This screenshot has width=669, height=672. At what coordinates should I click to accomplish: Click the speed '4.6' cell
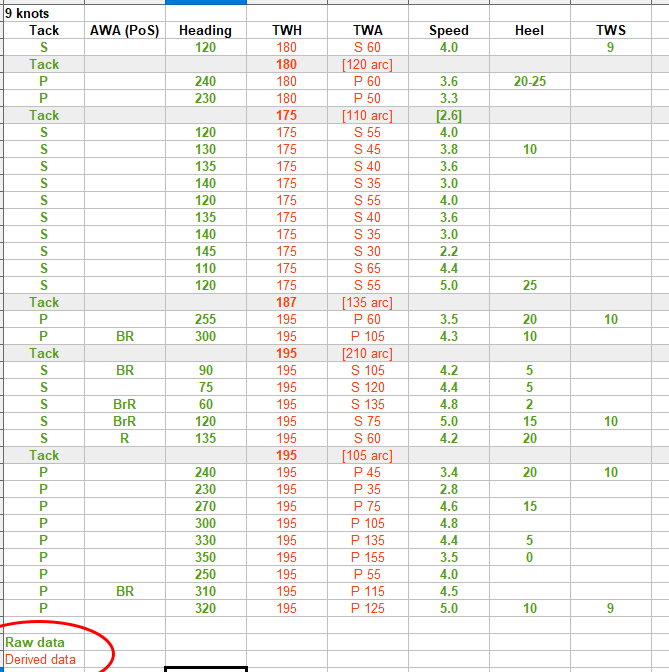pos(449,506)
